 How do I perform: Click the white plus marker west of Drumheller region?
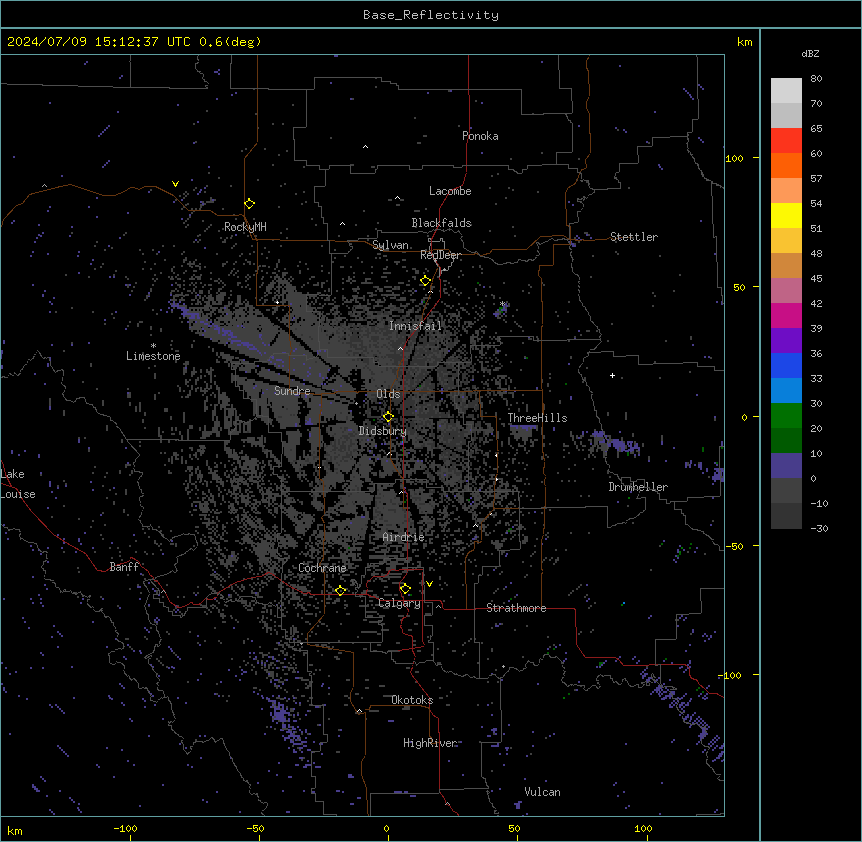612,375
